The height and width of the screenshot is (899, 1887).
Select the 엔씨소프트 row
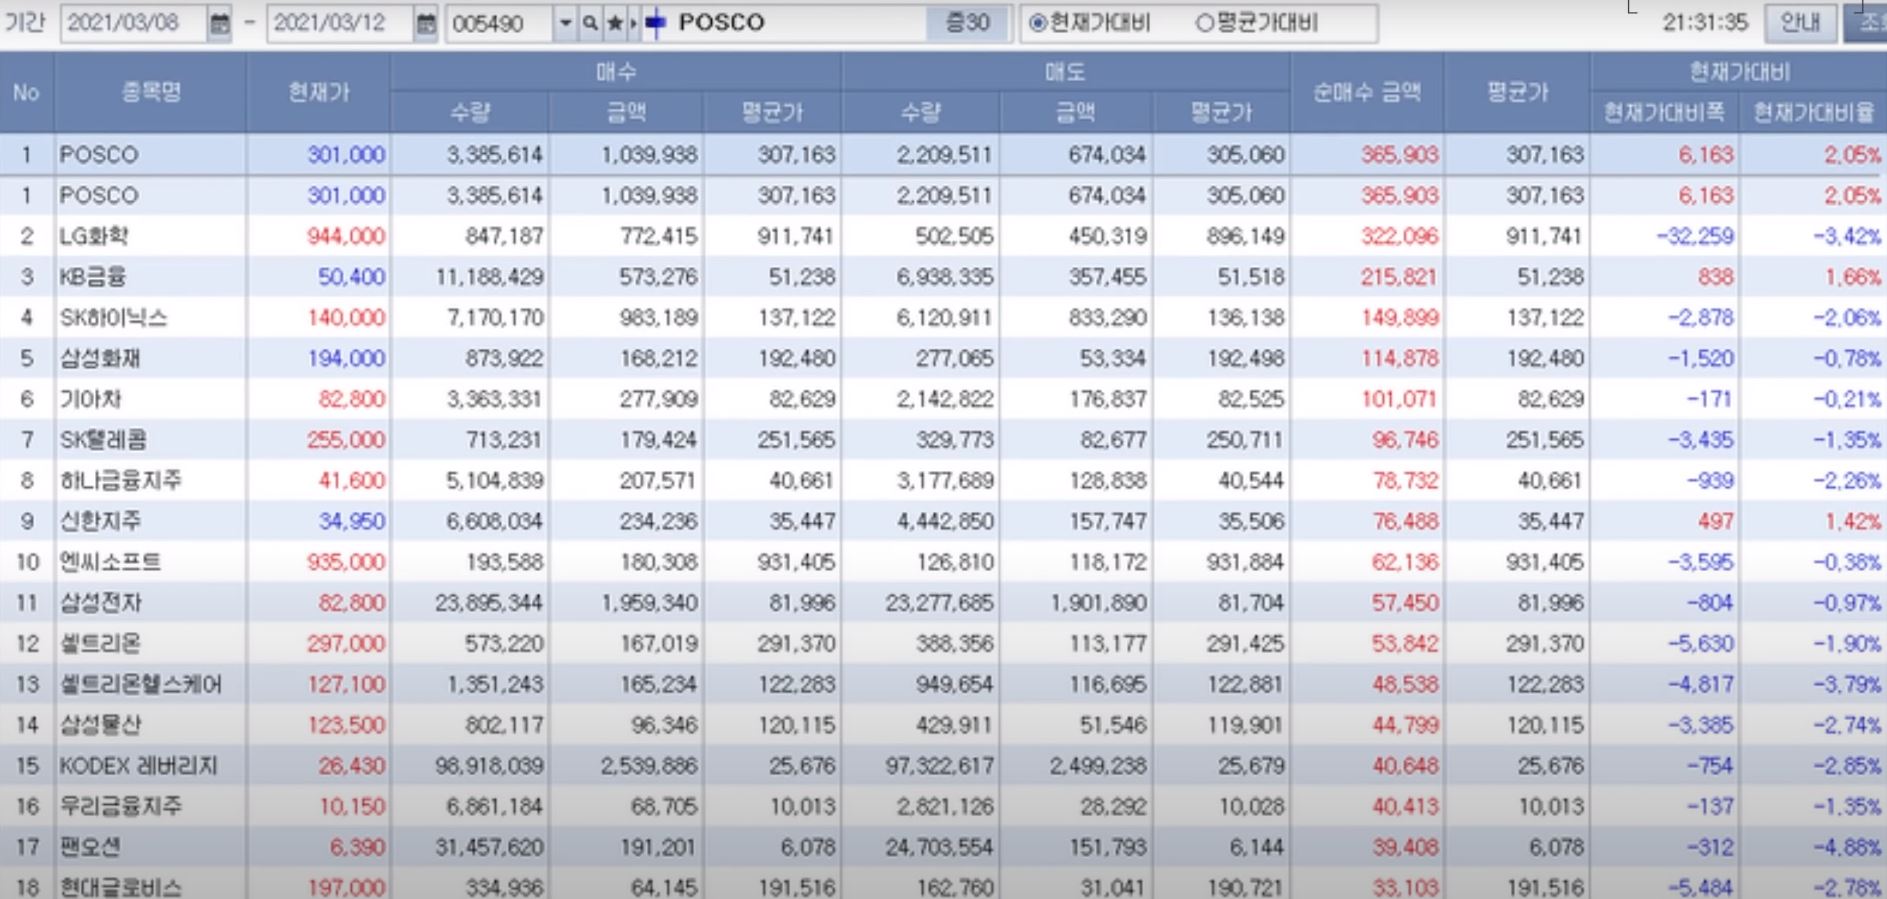coord(943,562)
